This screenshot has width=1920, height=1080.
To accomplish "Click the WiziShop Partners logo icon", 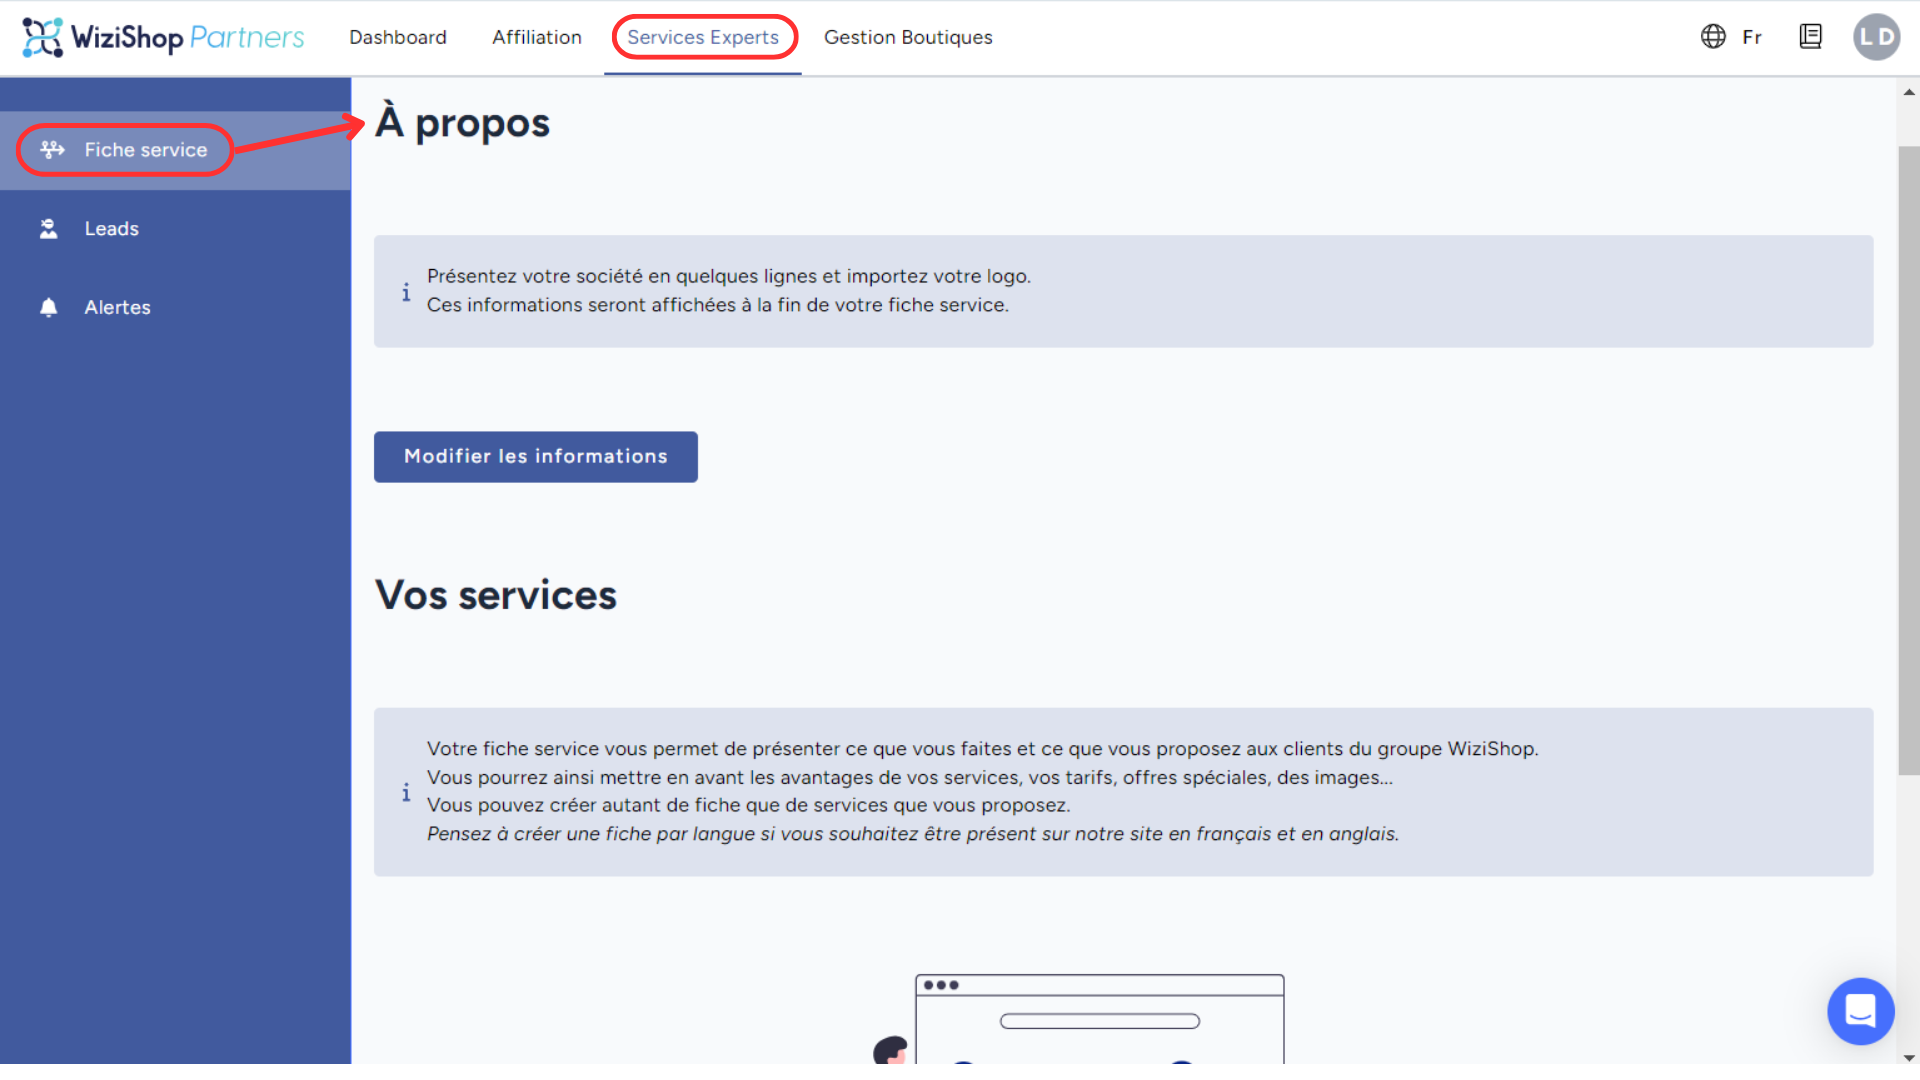I will pos(42,37).
